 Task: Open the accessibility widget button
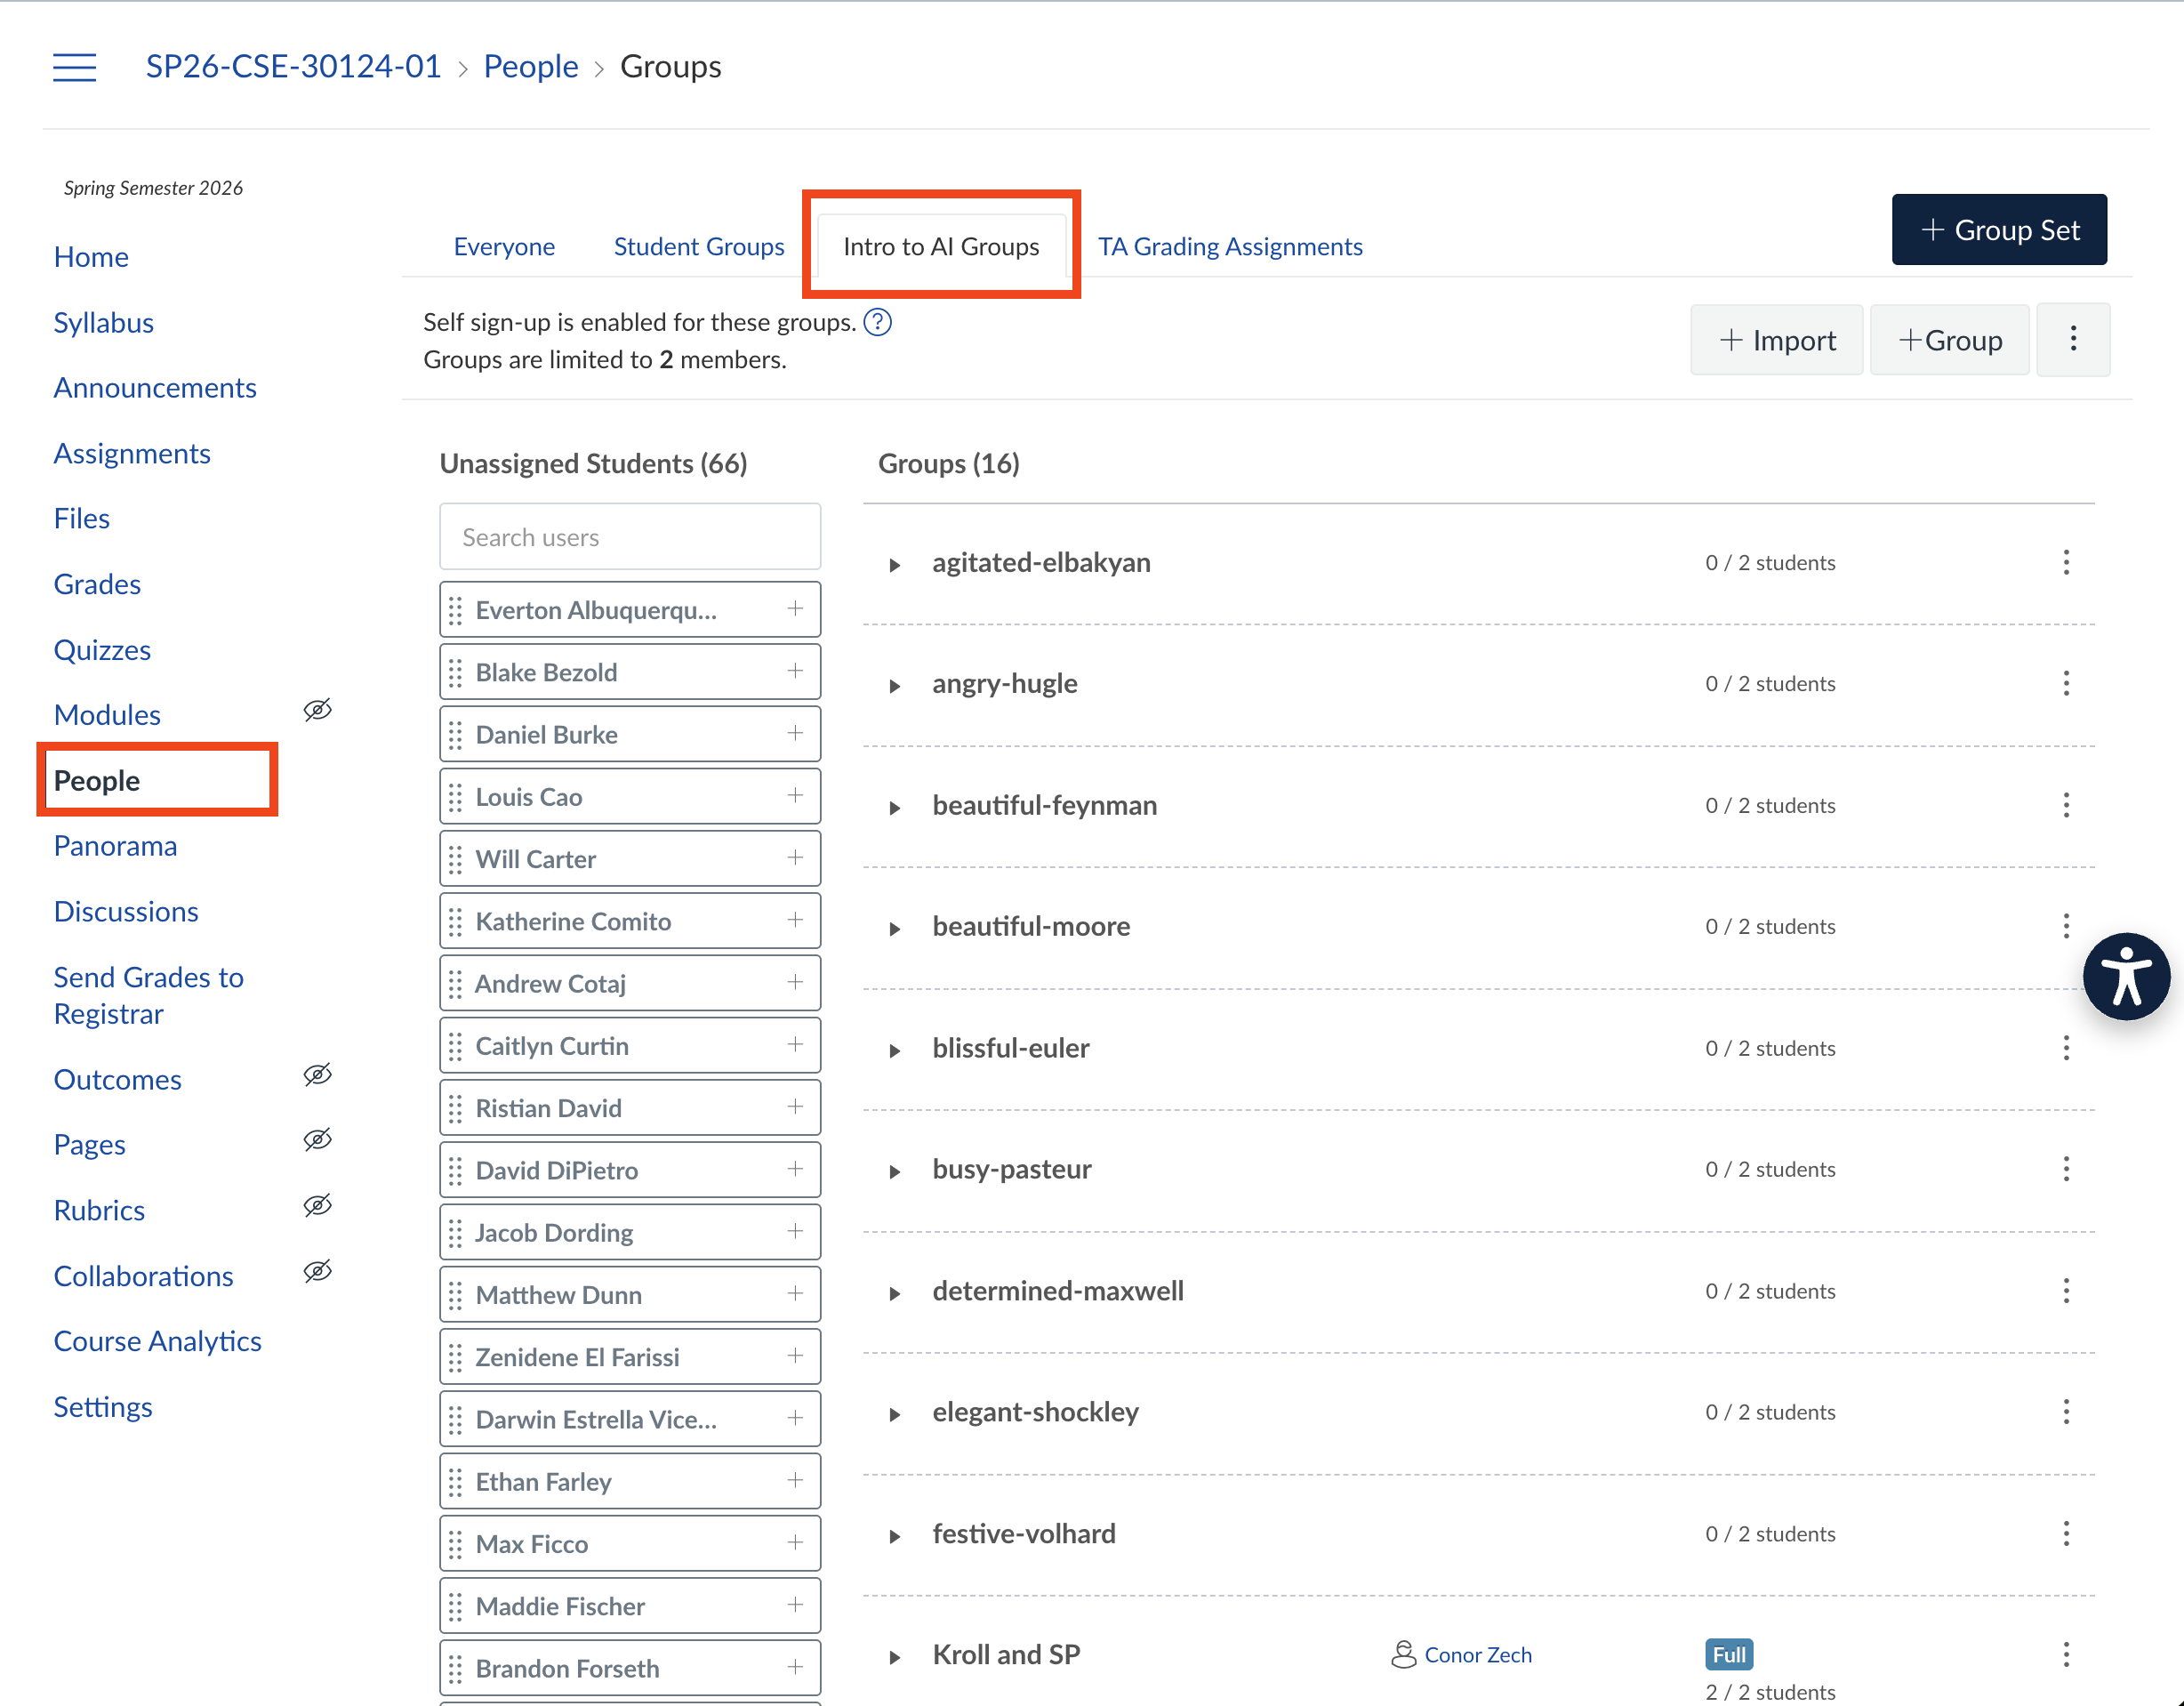(x=2126, y=976)
